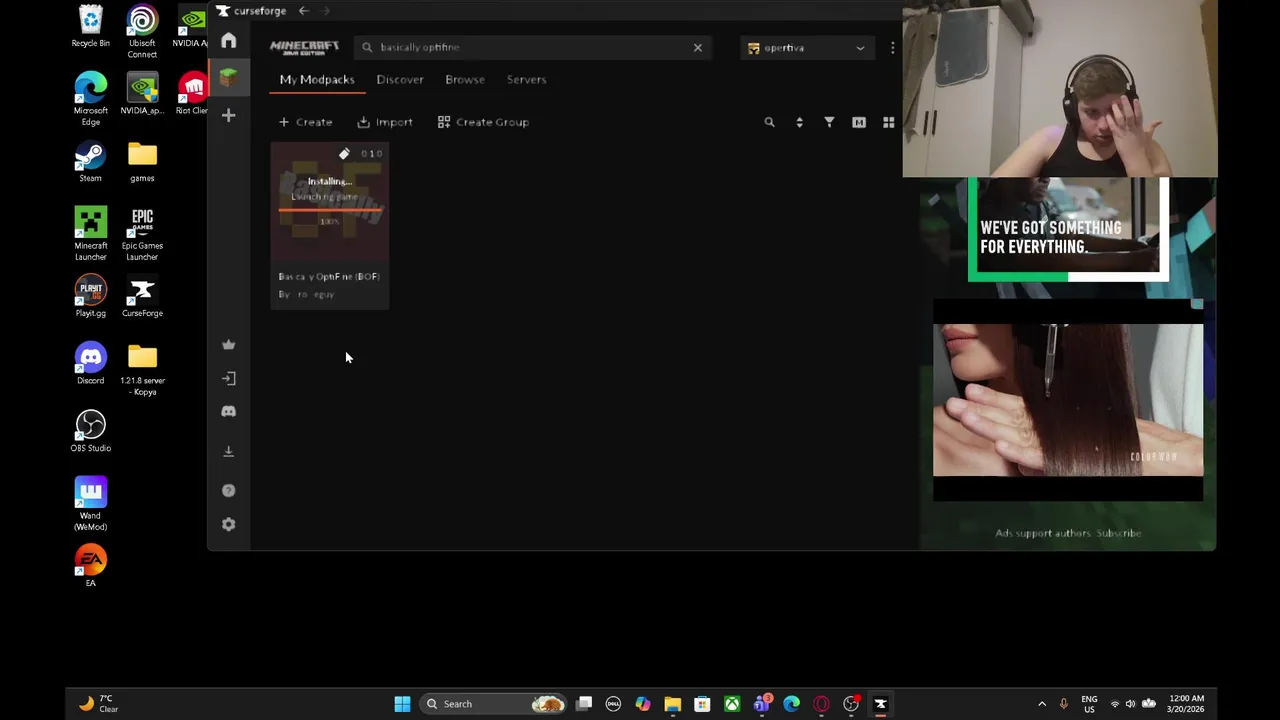Go back with the CurseForge back arrow
This screenshot has width=1280, height=720.
tap(303, 11)
